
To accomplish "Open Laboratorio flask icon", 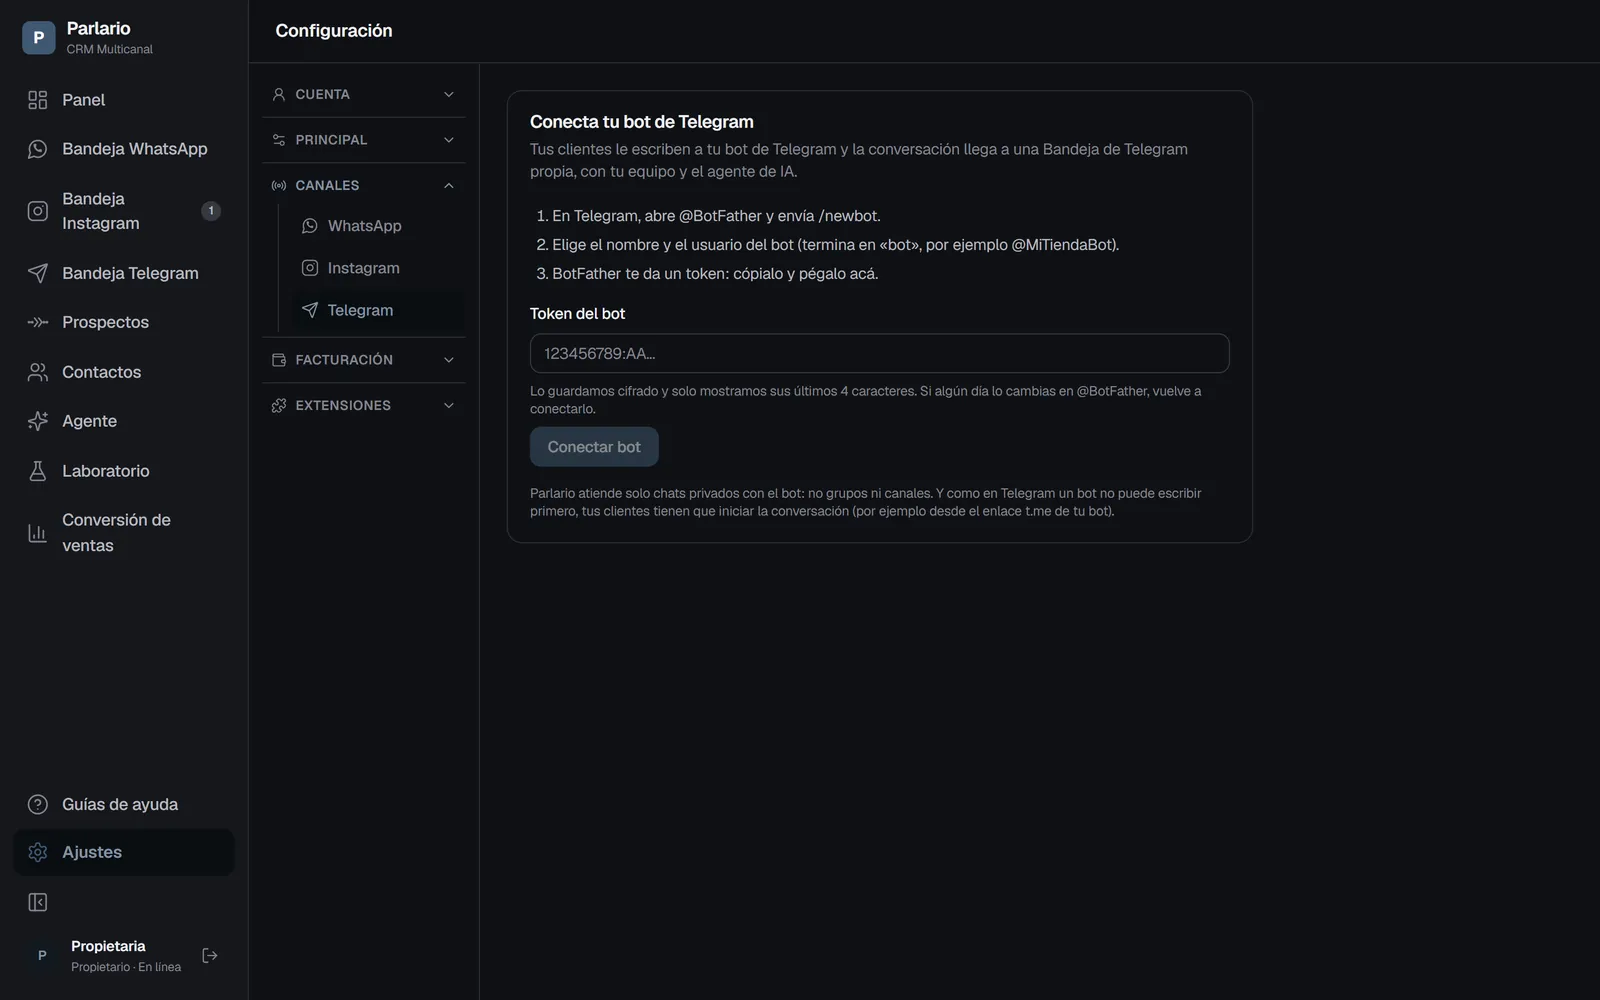I will point(38,471).
